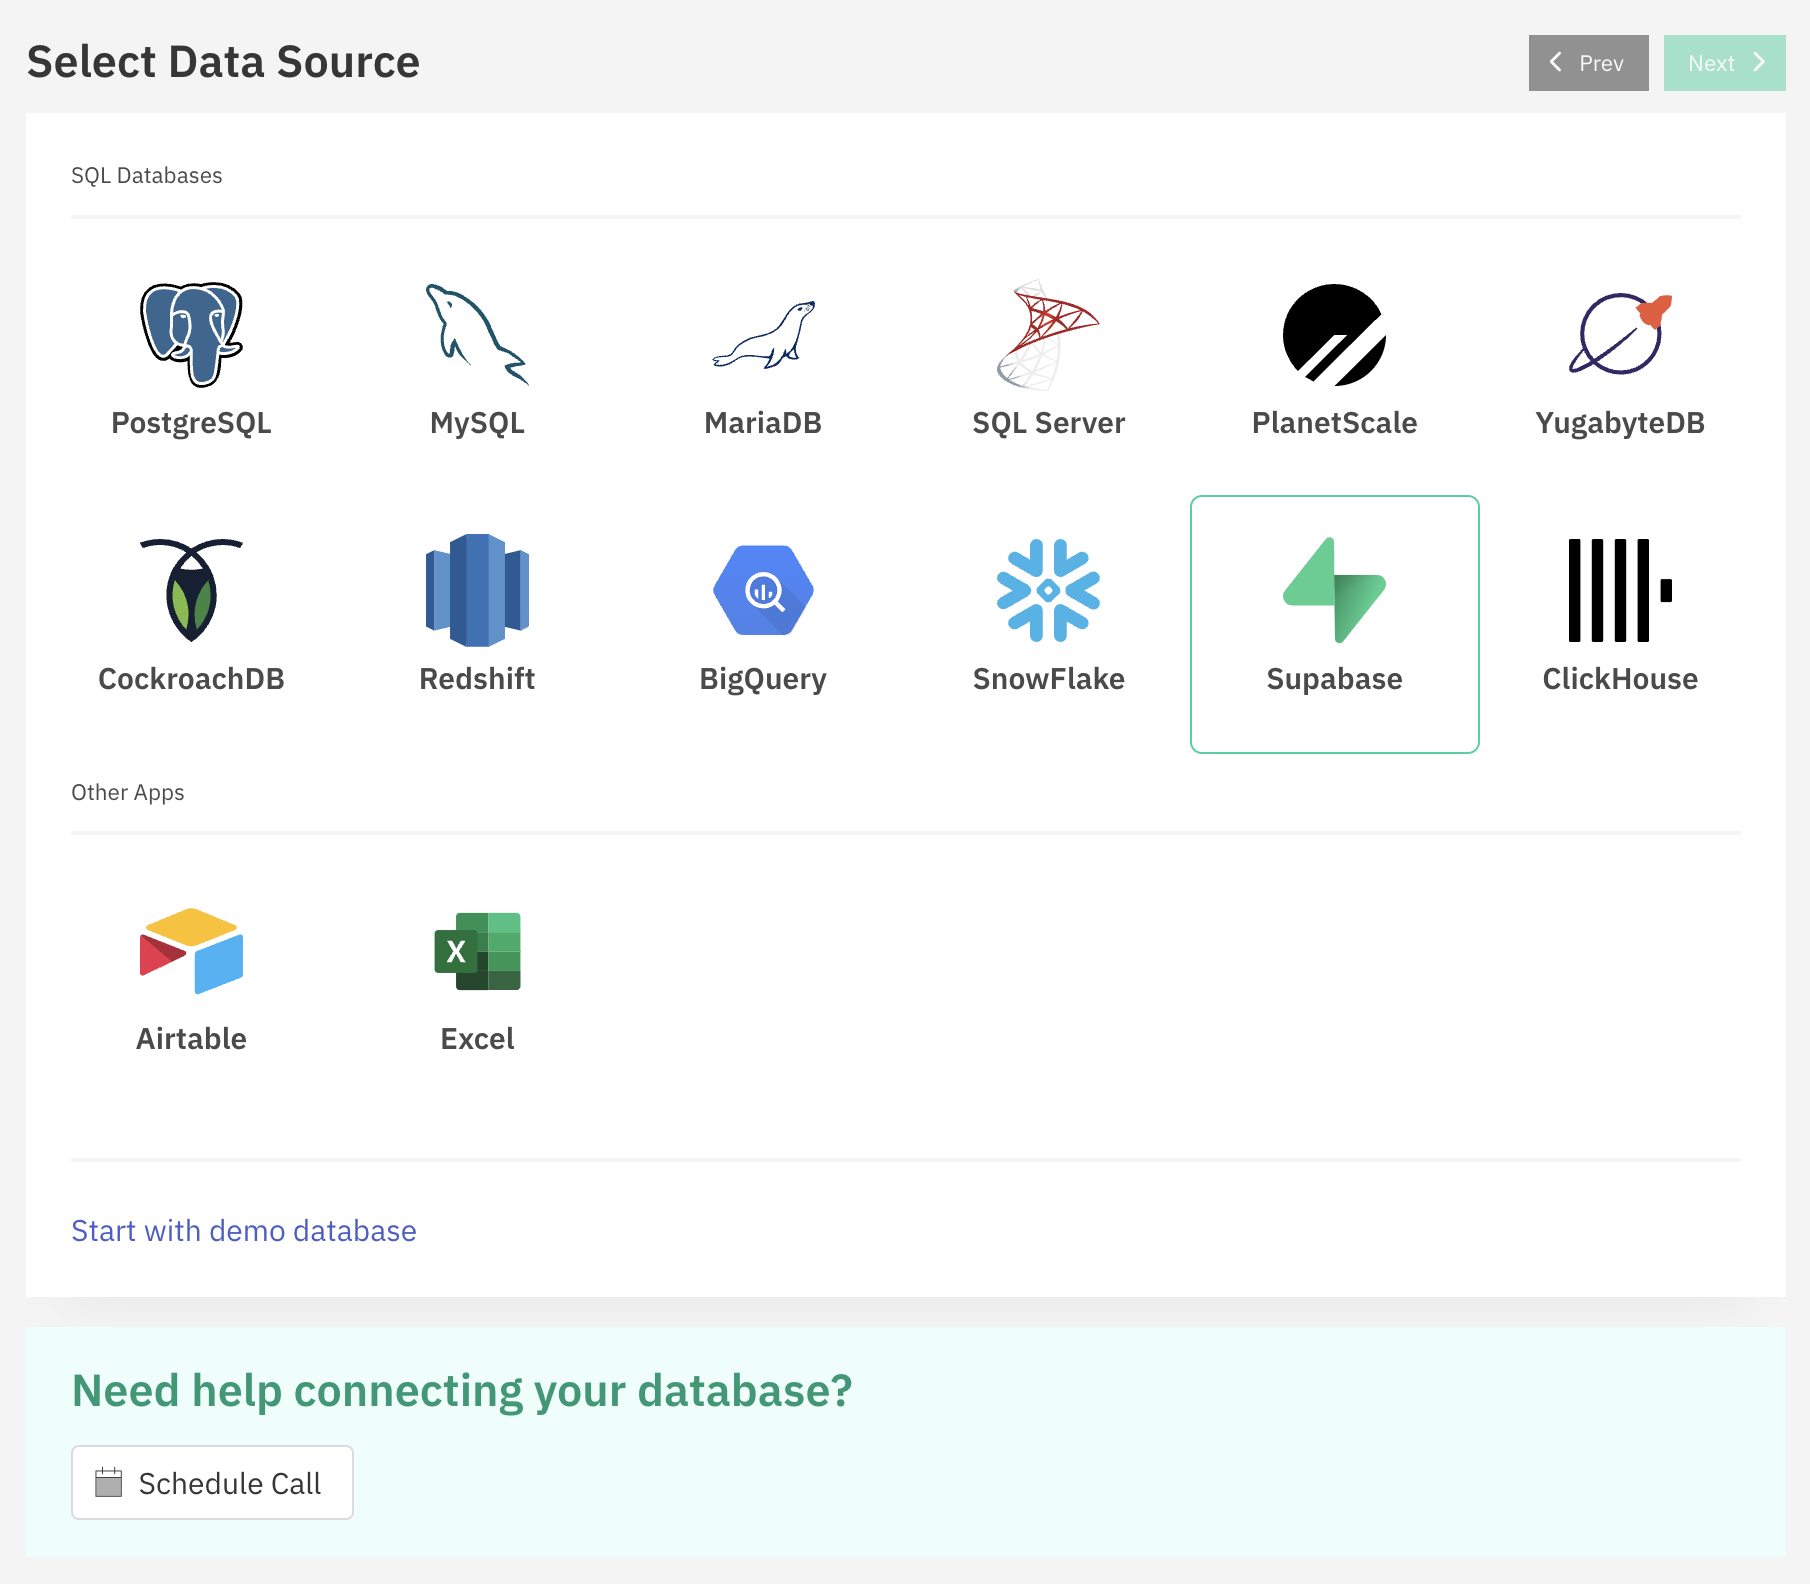Click the PlanetScale label text
Image resolution: width=1810 pixels, height=1584 pixels.
1334,423
